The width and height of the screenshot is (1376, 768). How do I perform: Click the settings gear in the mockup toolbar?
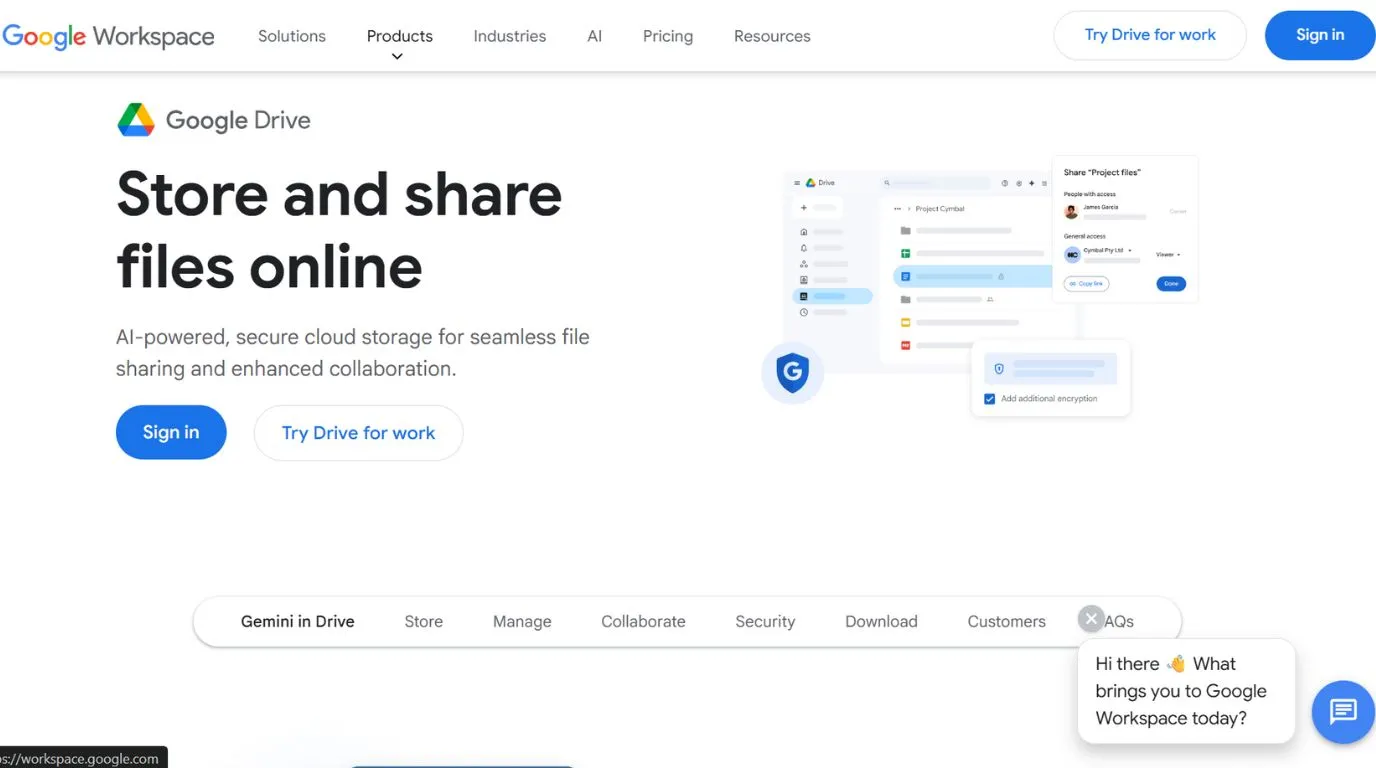tap(1019, 183)
